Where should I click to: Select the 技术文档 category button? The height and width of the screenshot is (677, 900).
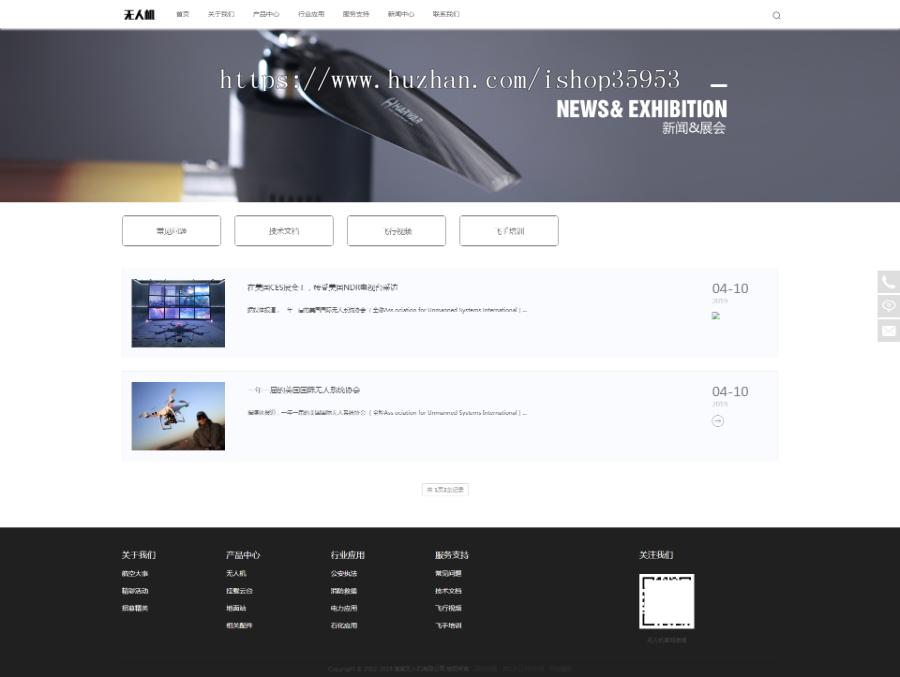(x=284, y=231)
